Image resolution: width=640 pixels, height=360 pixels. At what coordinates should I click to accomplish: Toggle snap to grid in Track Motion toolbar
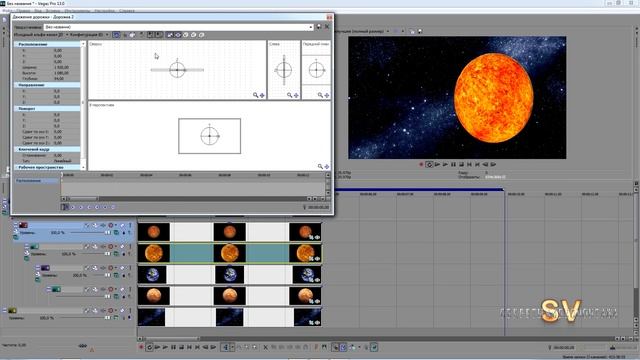pos(125,35)
